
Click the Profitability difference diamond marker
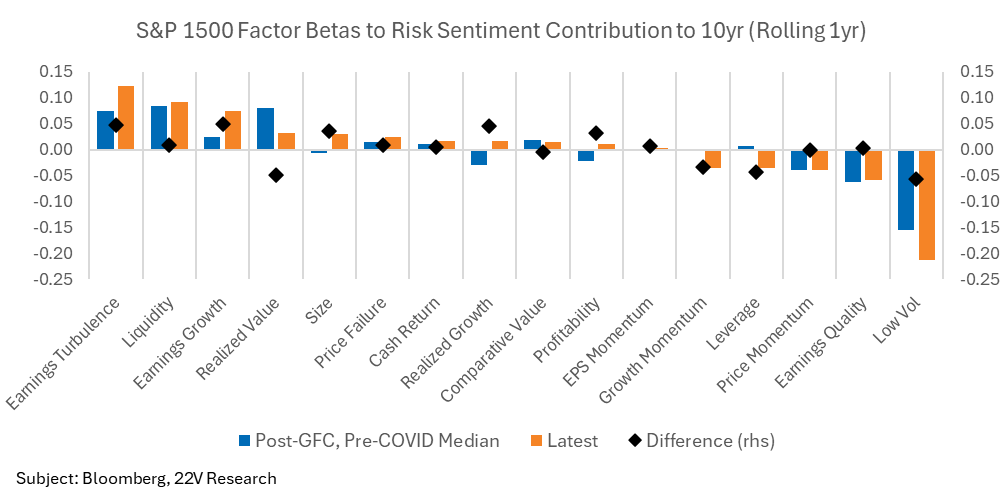point(596,133)
